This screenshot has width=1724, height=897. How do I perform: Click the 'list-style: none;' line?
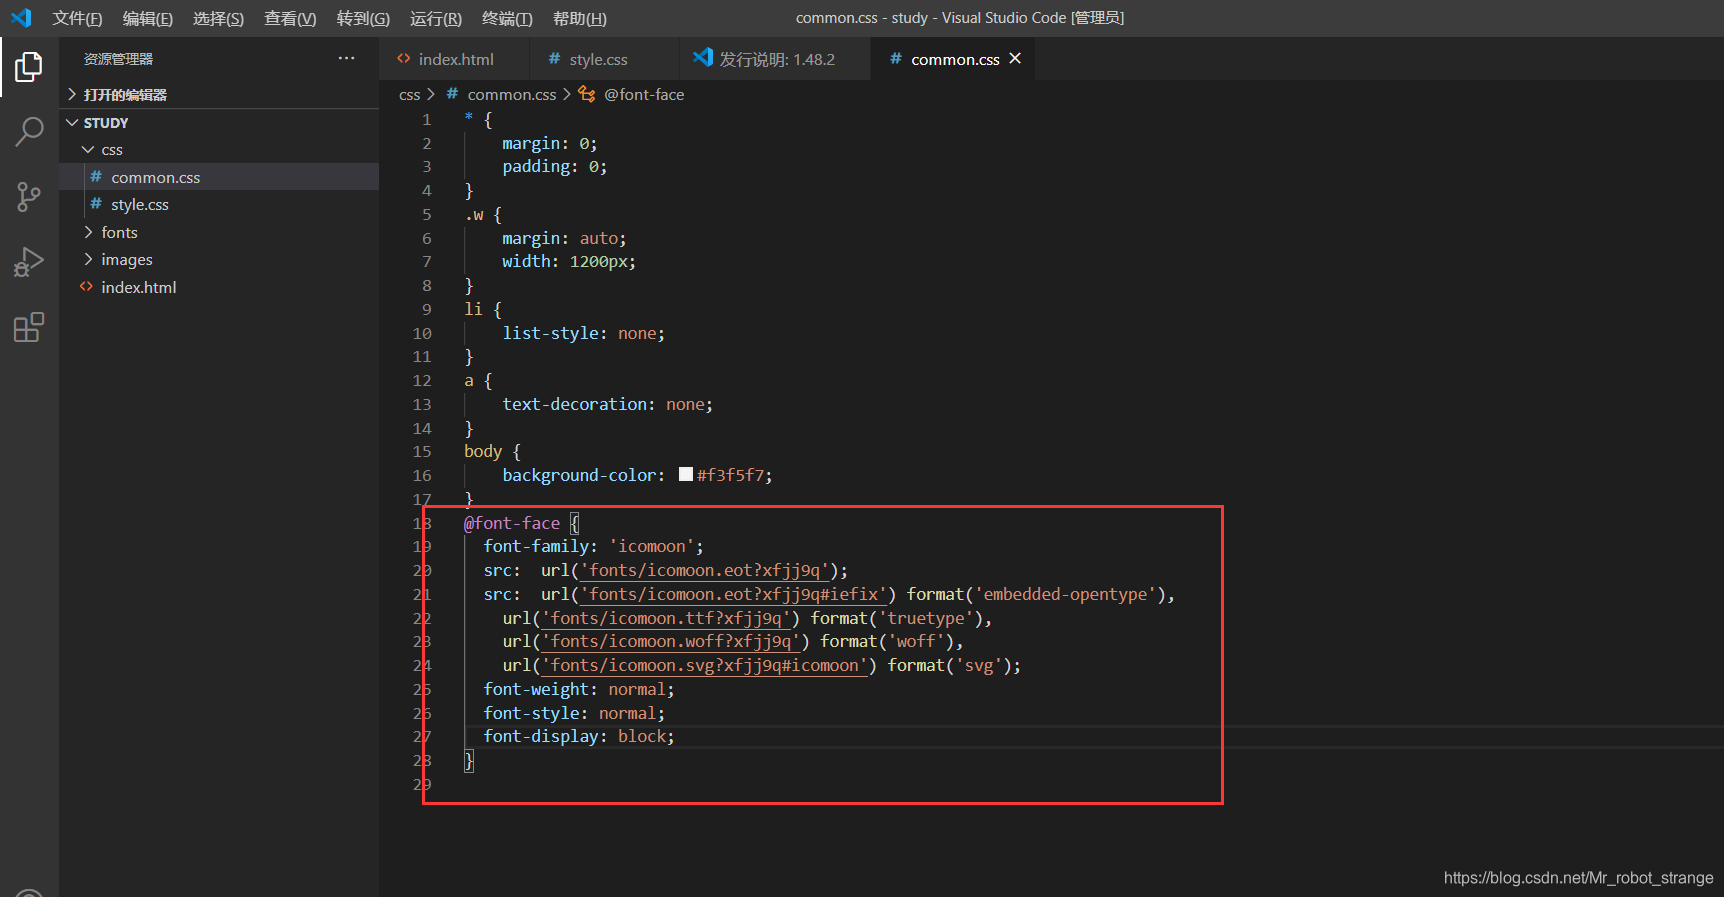[583, 333]
